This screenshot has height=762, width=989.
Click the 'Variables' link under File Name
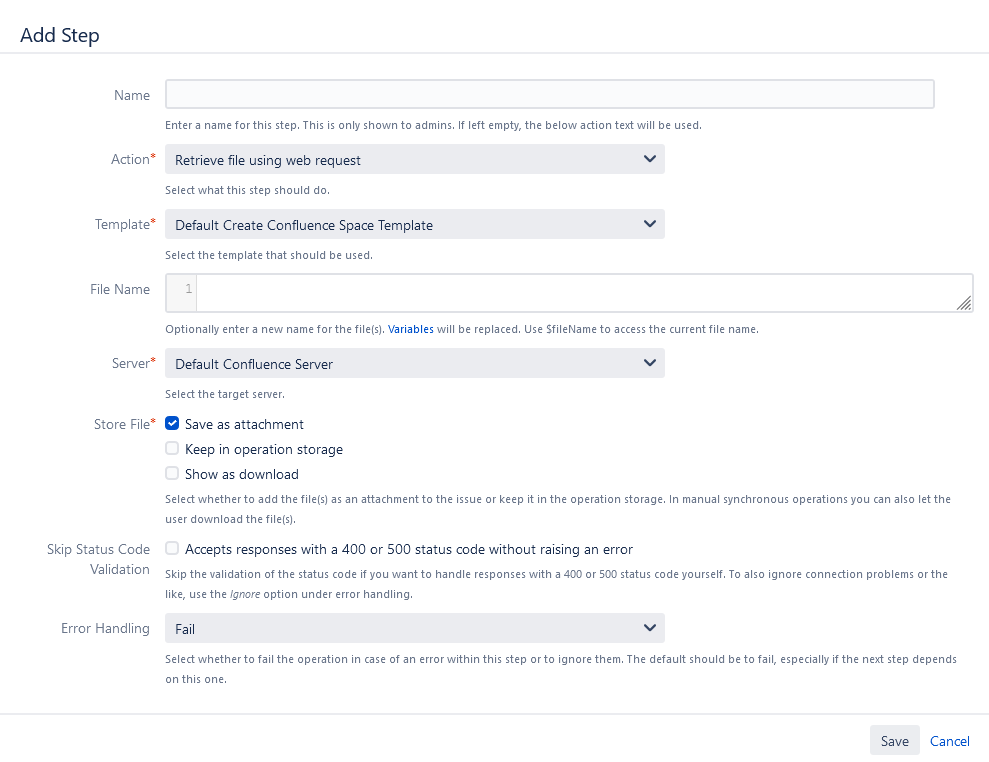[x=410, y=328]
